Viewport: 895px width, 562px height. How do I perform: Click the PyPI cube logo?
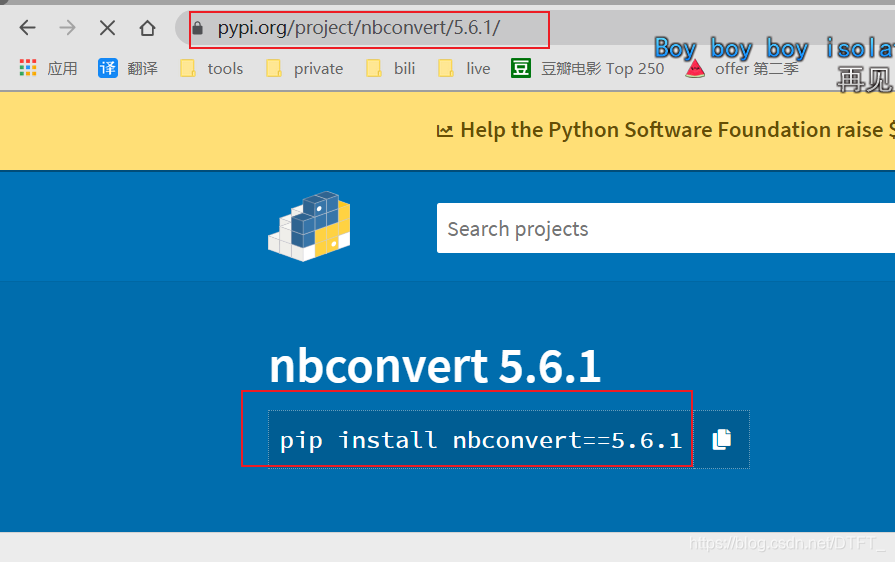point(309,226)
